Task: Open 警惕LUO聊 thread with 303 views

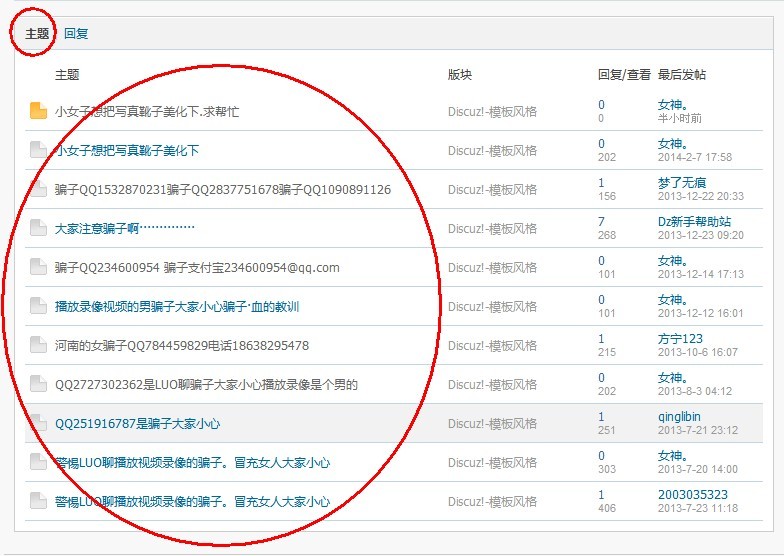Action: 192,462
